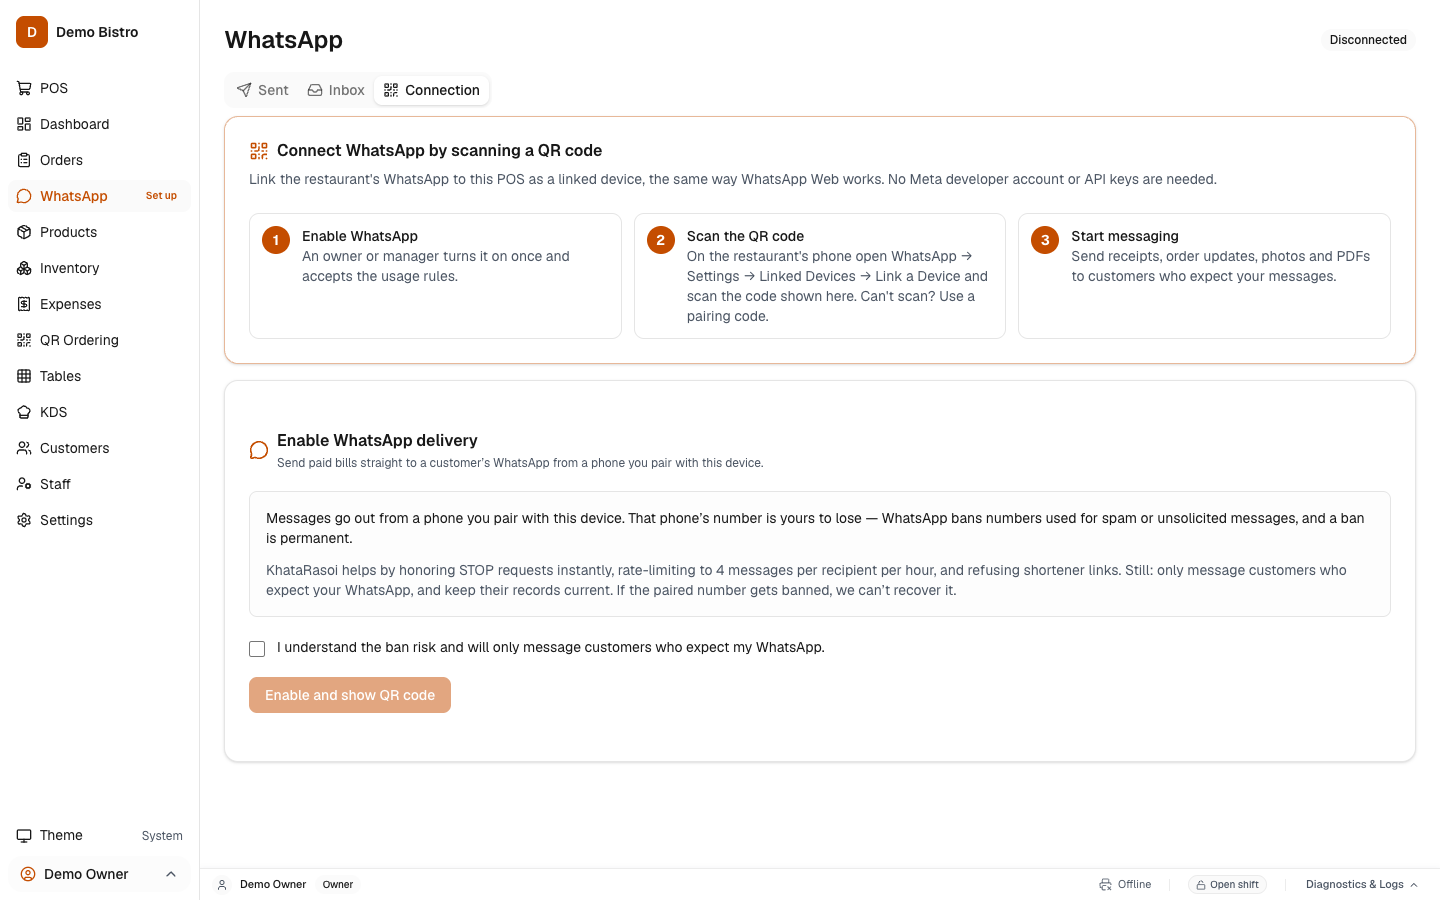Open Settings gear icon in sidebar
Image resolution: width=1440 pixels, height=900 pixels.
coord(24,520)
